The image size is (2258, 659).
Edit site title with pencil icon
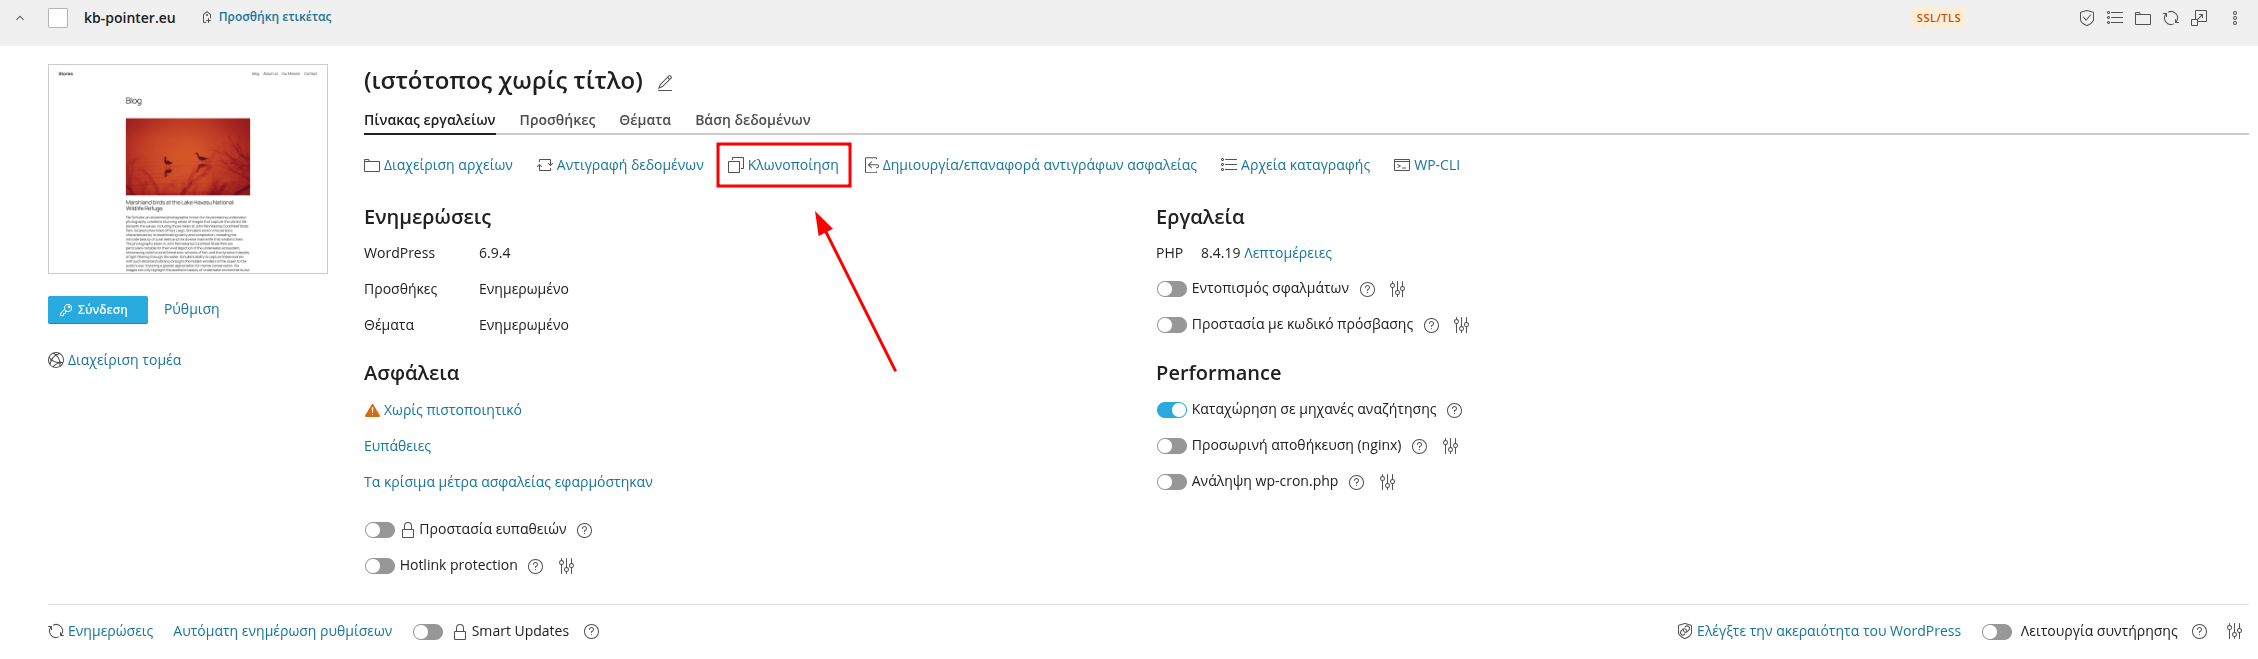(665, 83)
